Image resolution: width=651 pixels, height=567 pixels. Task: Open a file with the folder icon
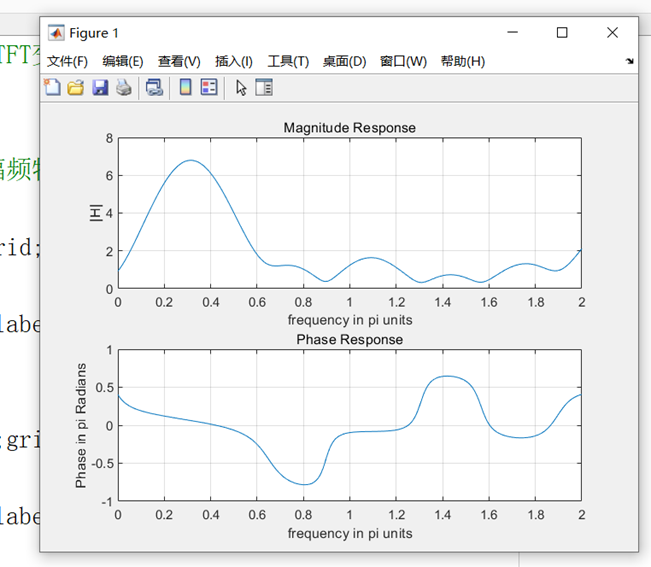click(76, 87)
